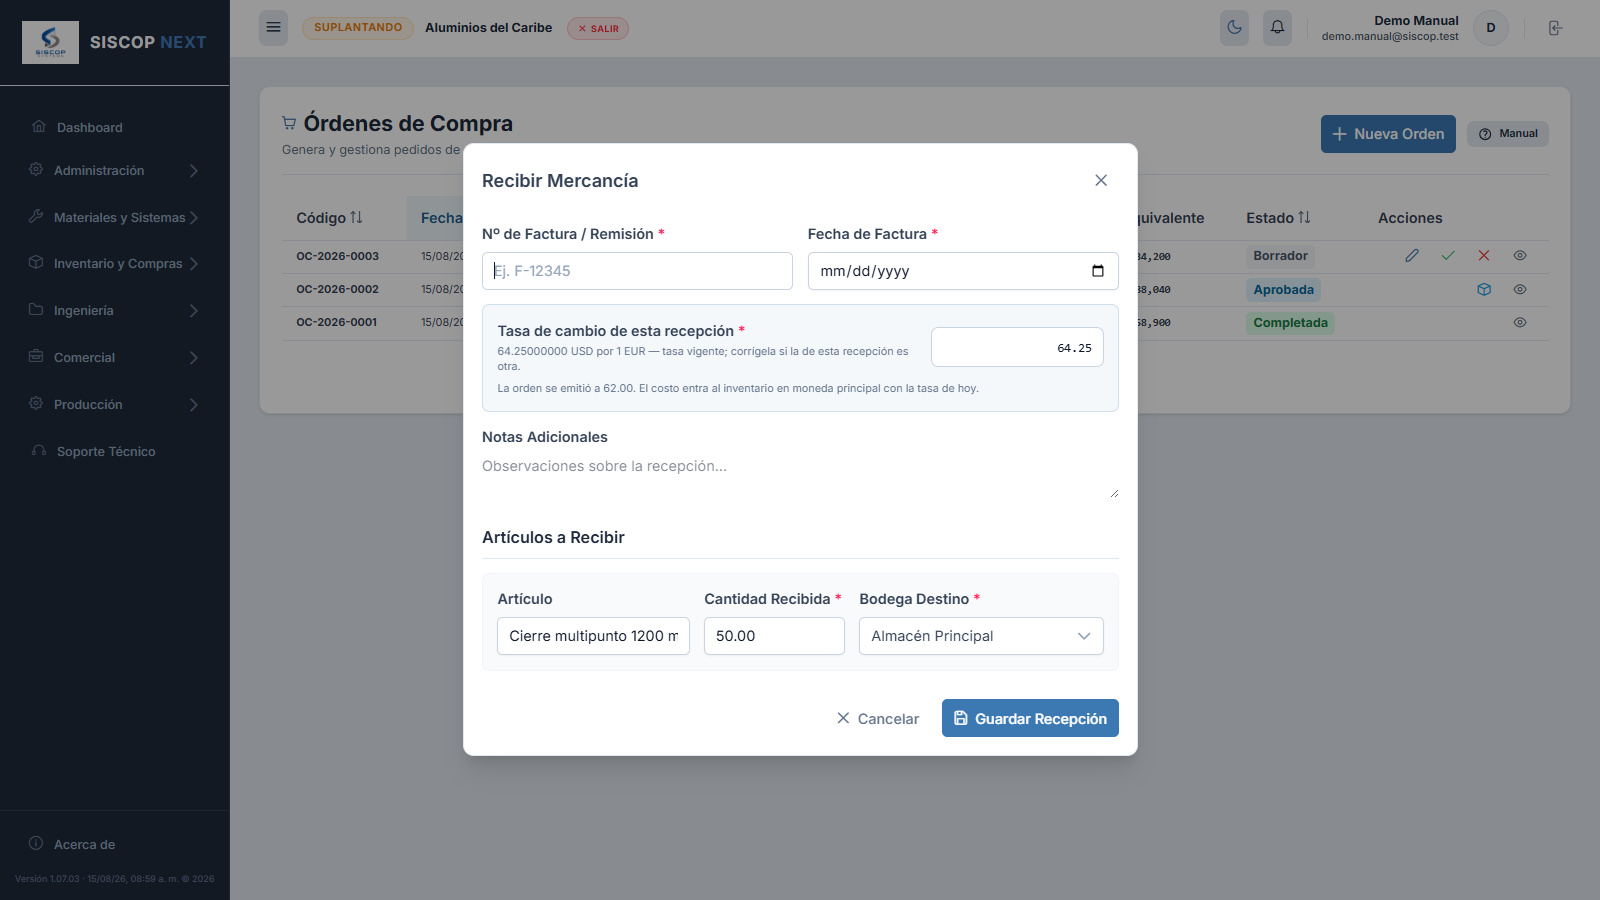Cancel order OC-2026-0003 X icon
The width and height of the screenshot is (1600, 900).
click(1484, 256)
